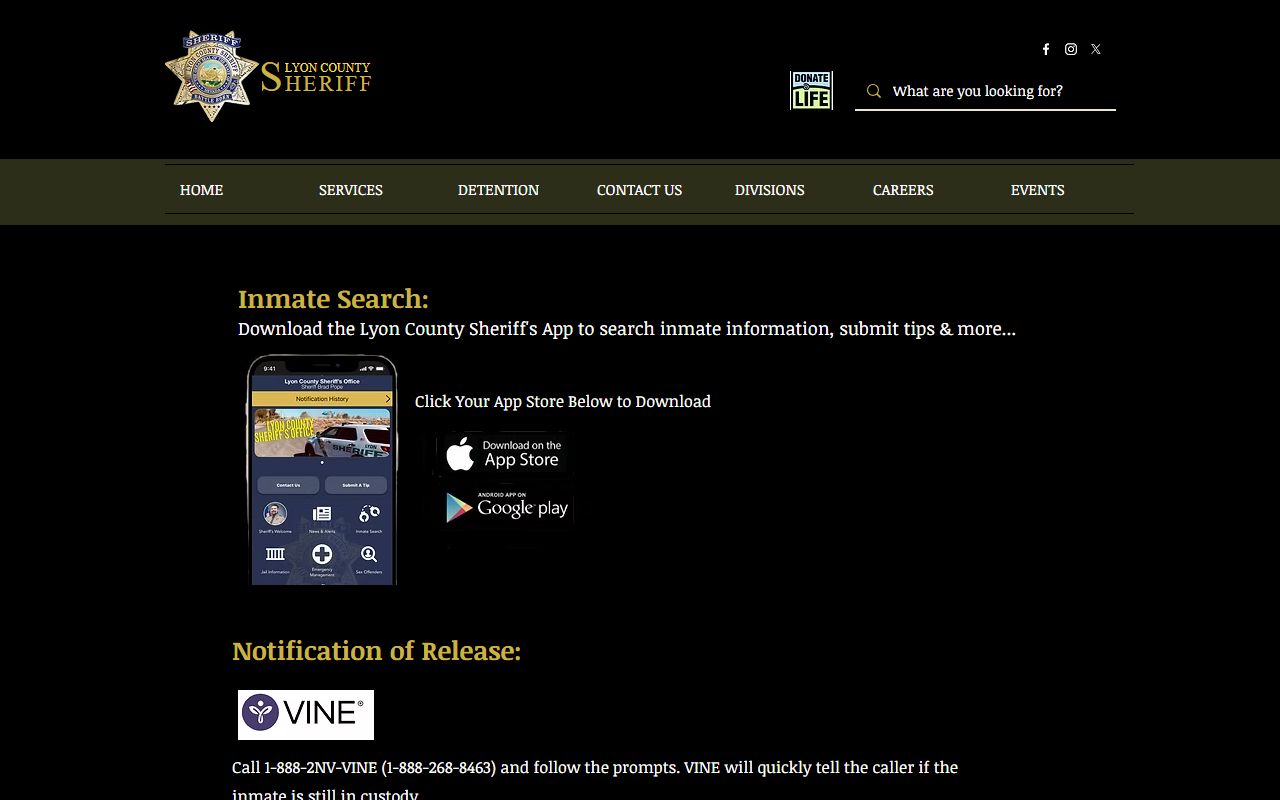The width and height of the screenshot is (1280, 800).
Task: Focus the 'What are you looking for?' search field
Action: 985,91
